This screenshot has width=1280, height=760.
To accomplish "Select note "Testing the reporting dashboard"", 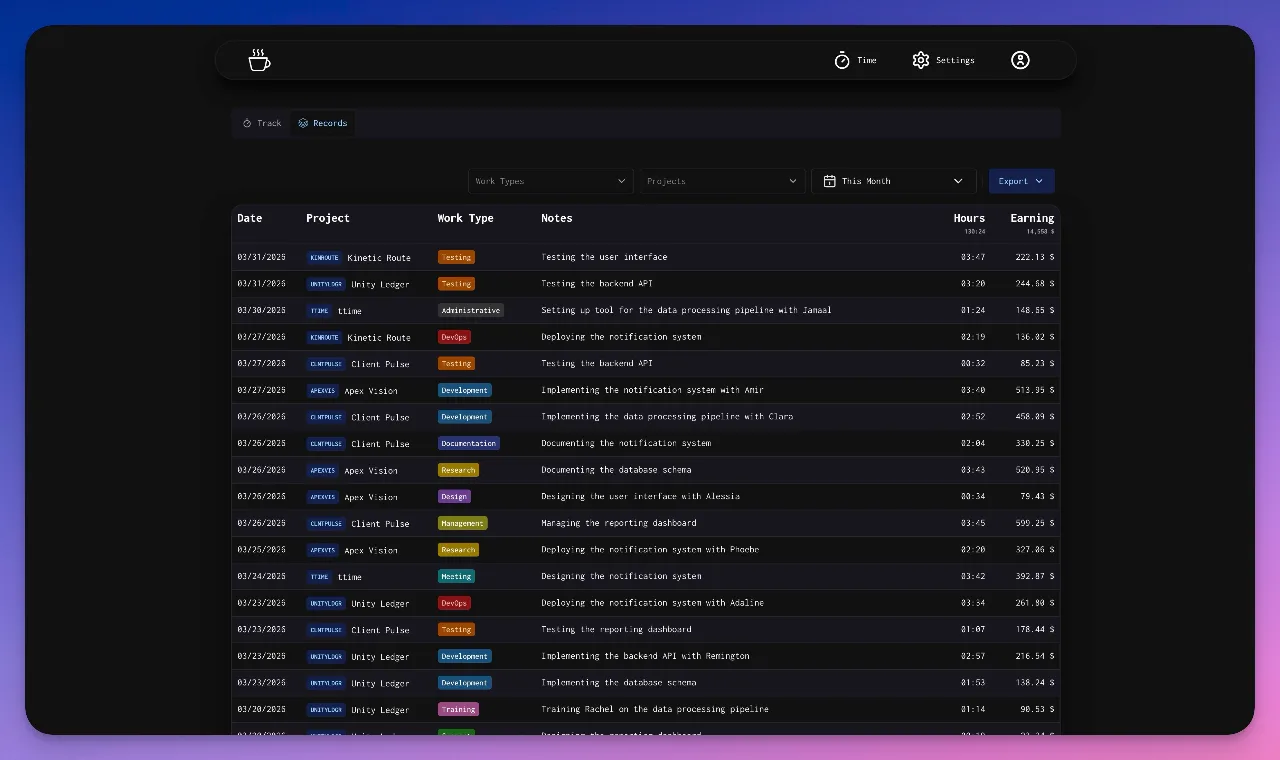I will coord(616,630).
